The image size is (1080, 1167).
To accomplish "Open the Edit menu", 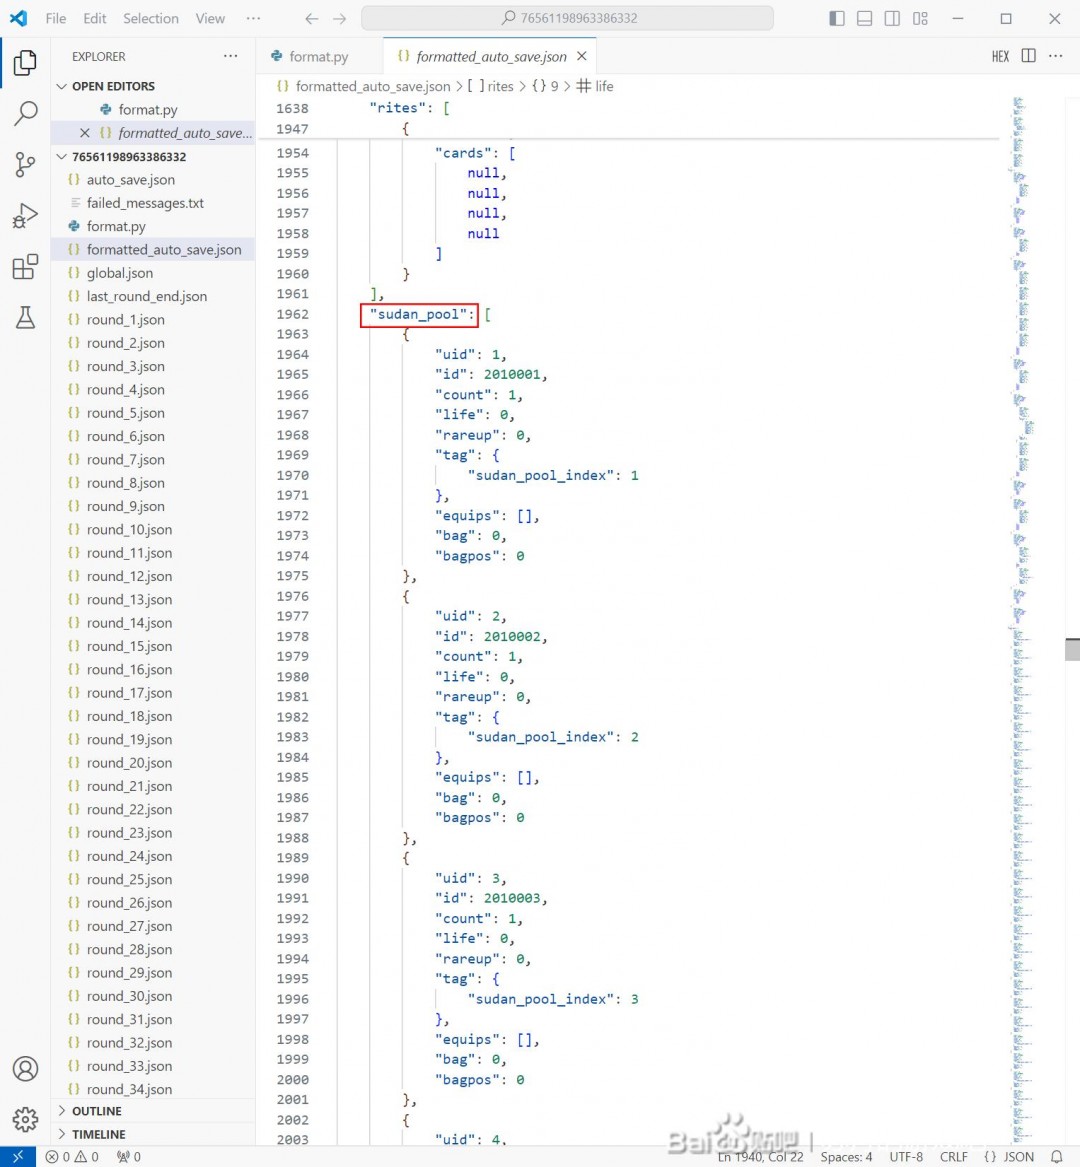I will [x=95, y=19].
